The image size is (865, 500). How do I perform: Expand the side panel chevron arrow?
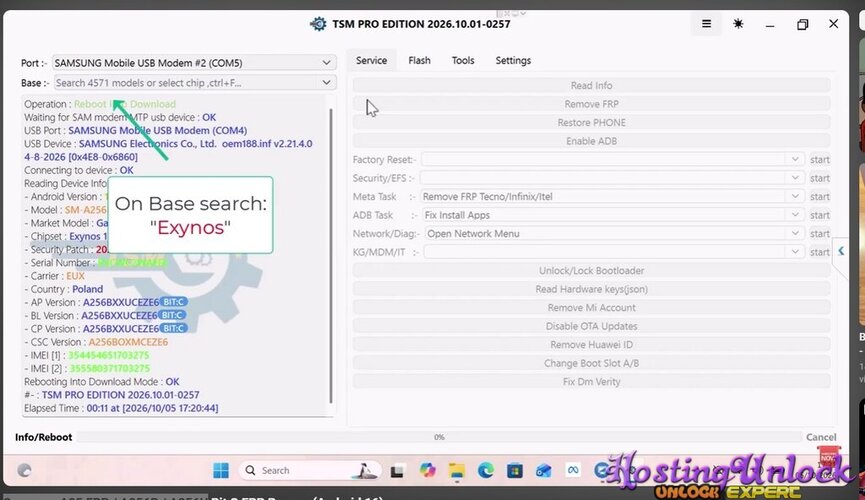coord(841,251)
